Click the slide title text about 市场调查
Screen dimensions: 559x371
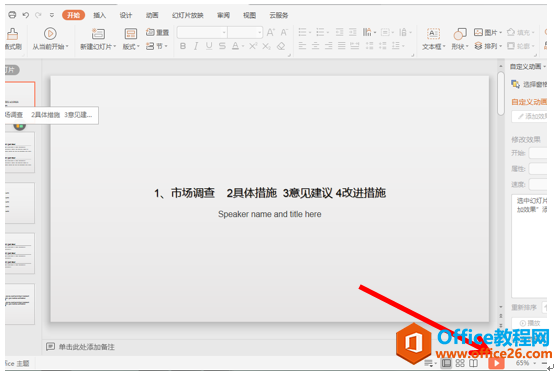coord(270,193)
